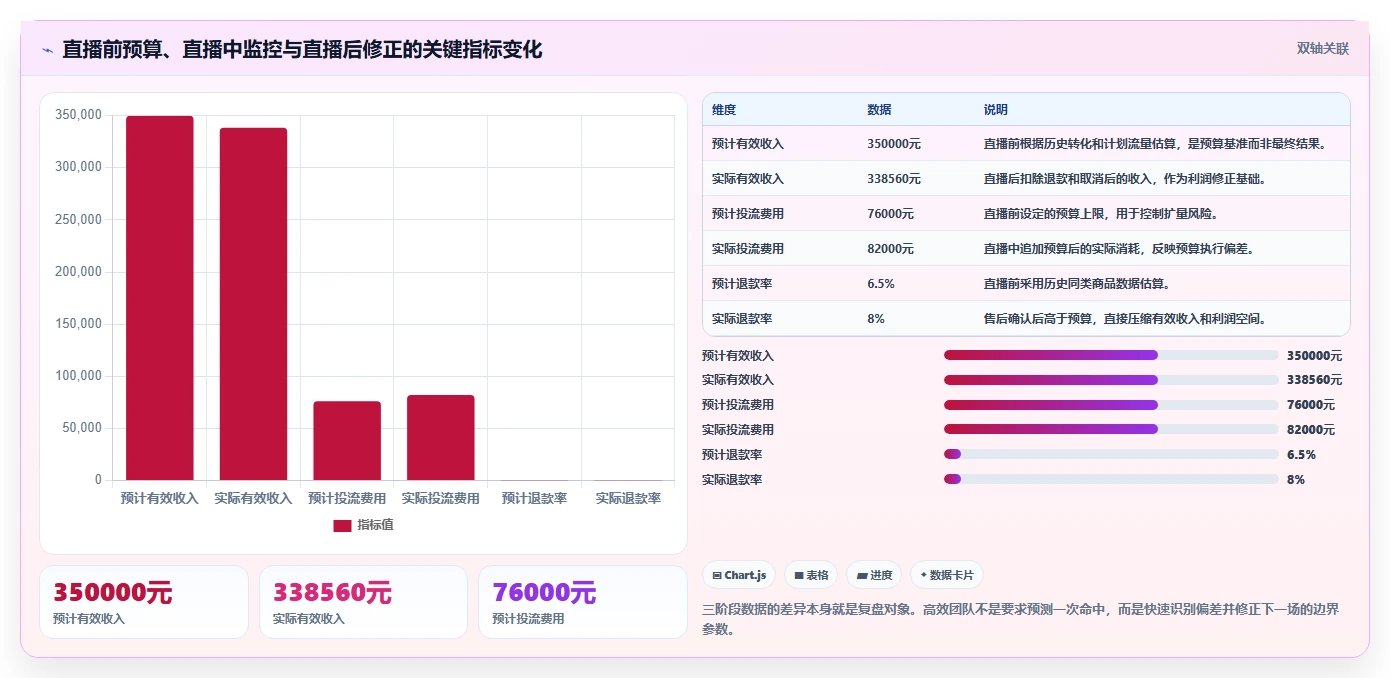This screenshot has width=1390, height=678.
Task: Click the 预计有效收入 chart bar
Action: point(160,298)
